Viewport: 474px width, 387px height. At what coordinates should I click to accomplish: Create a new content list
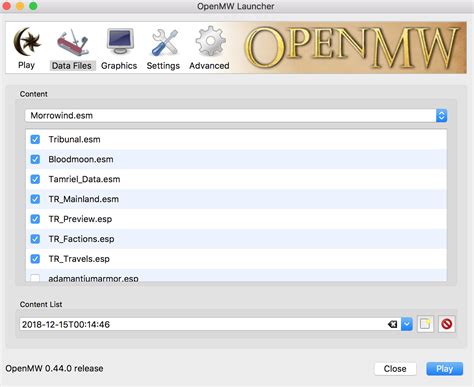pyautogui.click(x=425, y=324)
